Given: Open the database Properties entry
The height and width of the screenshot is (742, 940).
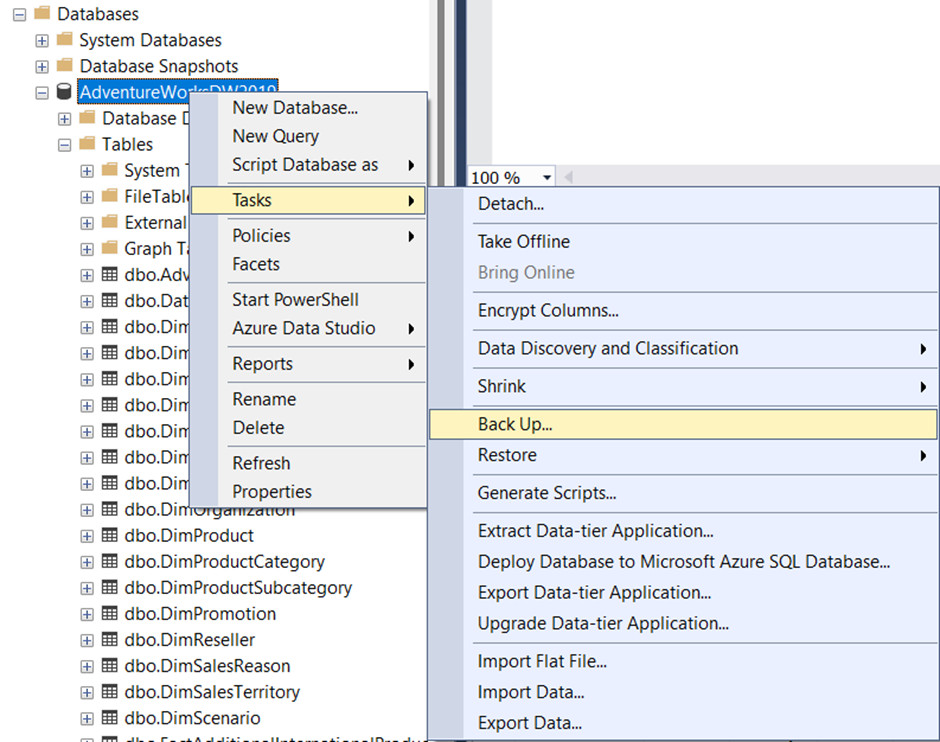Looking at the screenshot, I should tap(271, 491).
